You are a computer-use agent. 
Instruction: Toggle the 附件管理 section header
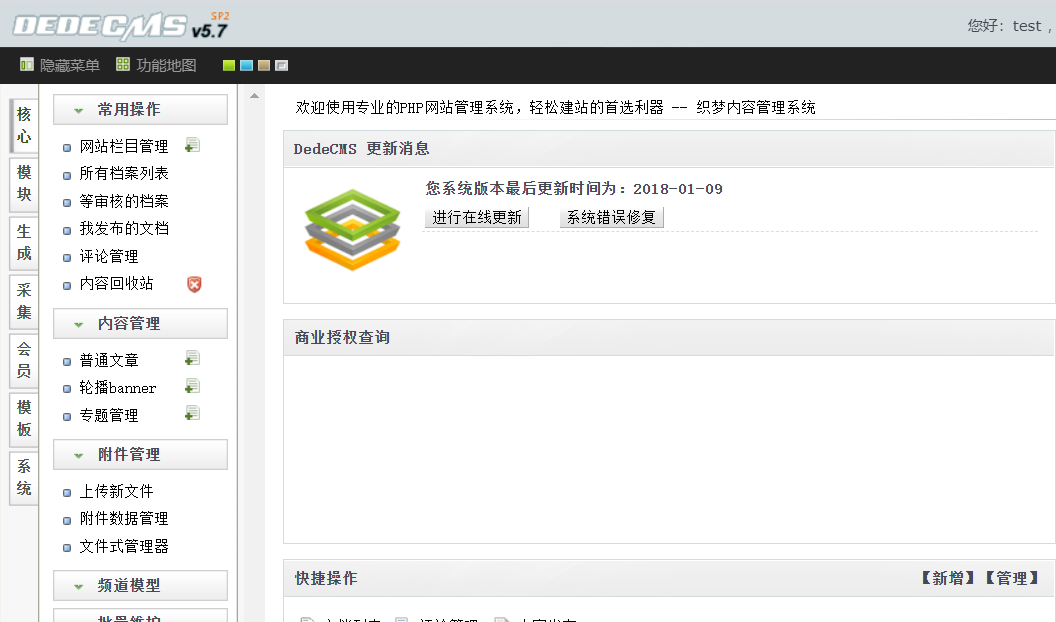140,455
